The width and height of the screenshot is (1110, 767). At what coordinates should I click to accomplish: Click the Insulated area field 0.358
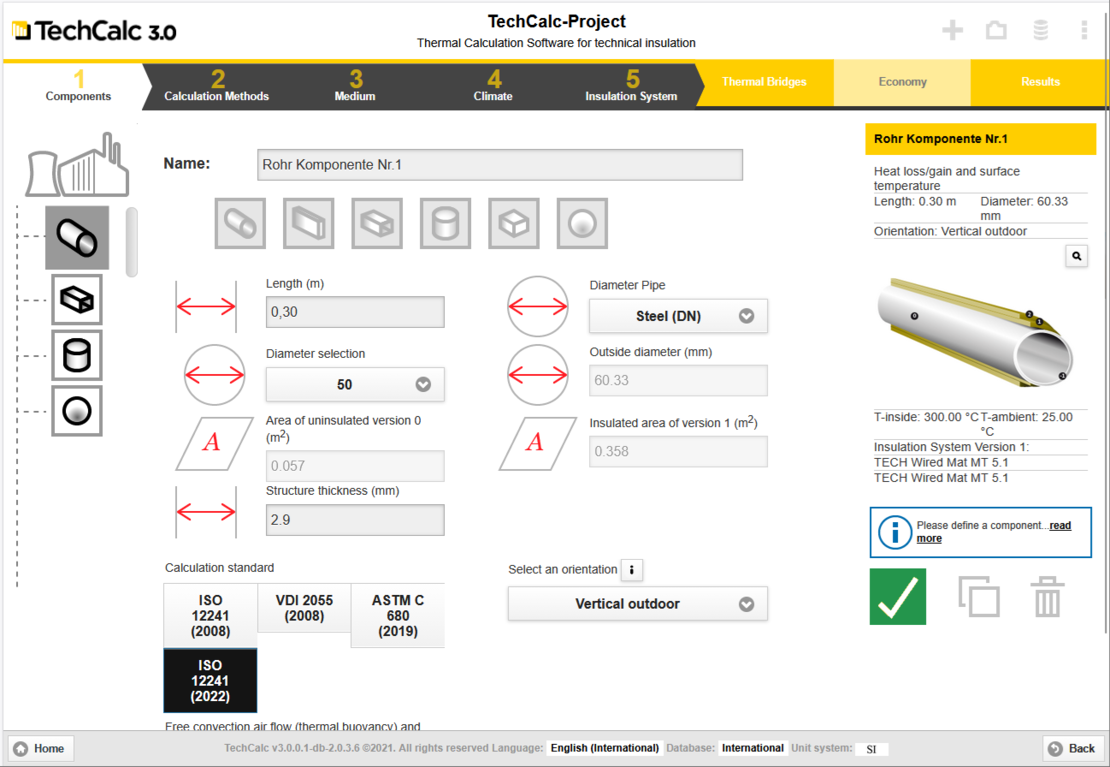tap(678, 451)
